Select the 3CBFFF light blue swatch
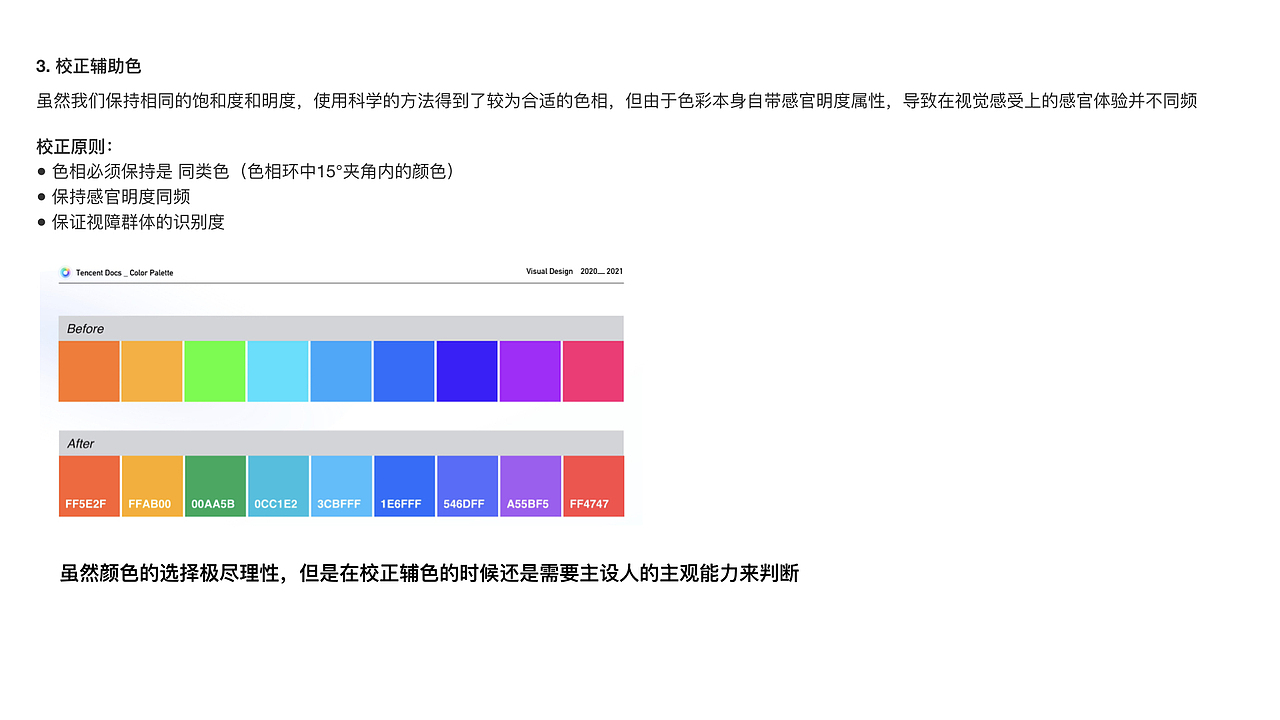Image resolution: width=1280 pixels, height=720 pixels. (x=341, y=485)
